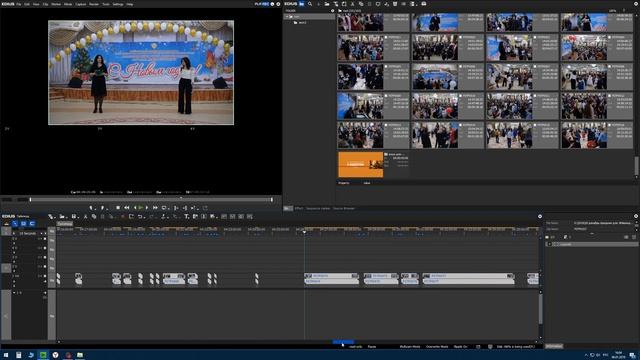Click the Cut scissors icon in the timeline toolbar
Viewport: 640px width, 360px height.
click(85, 216)
